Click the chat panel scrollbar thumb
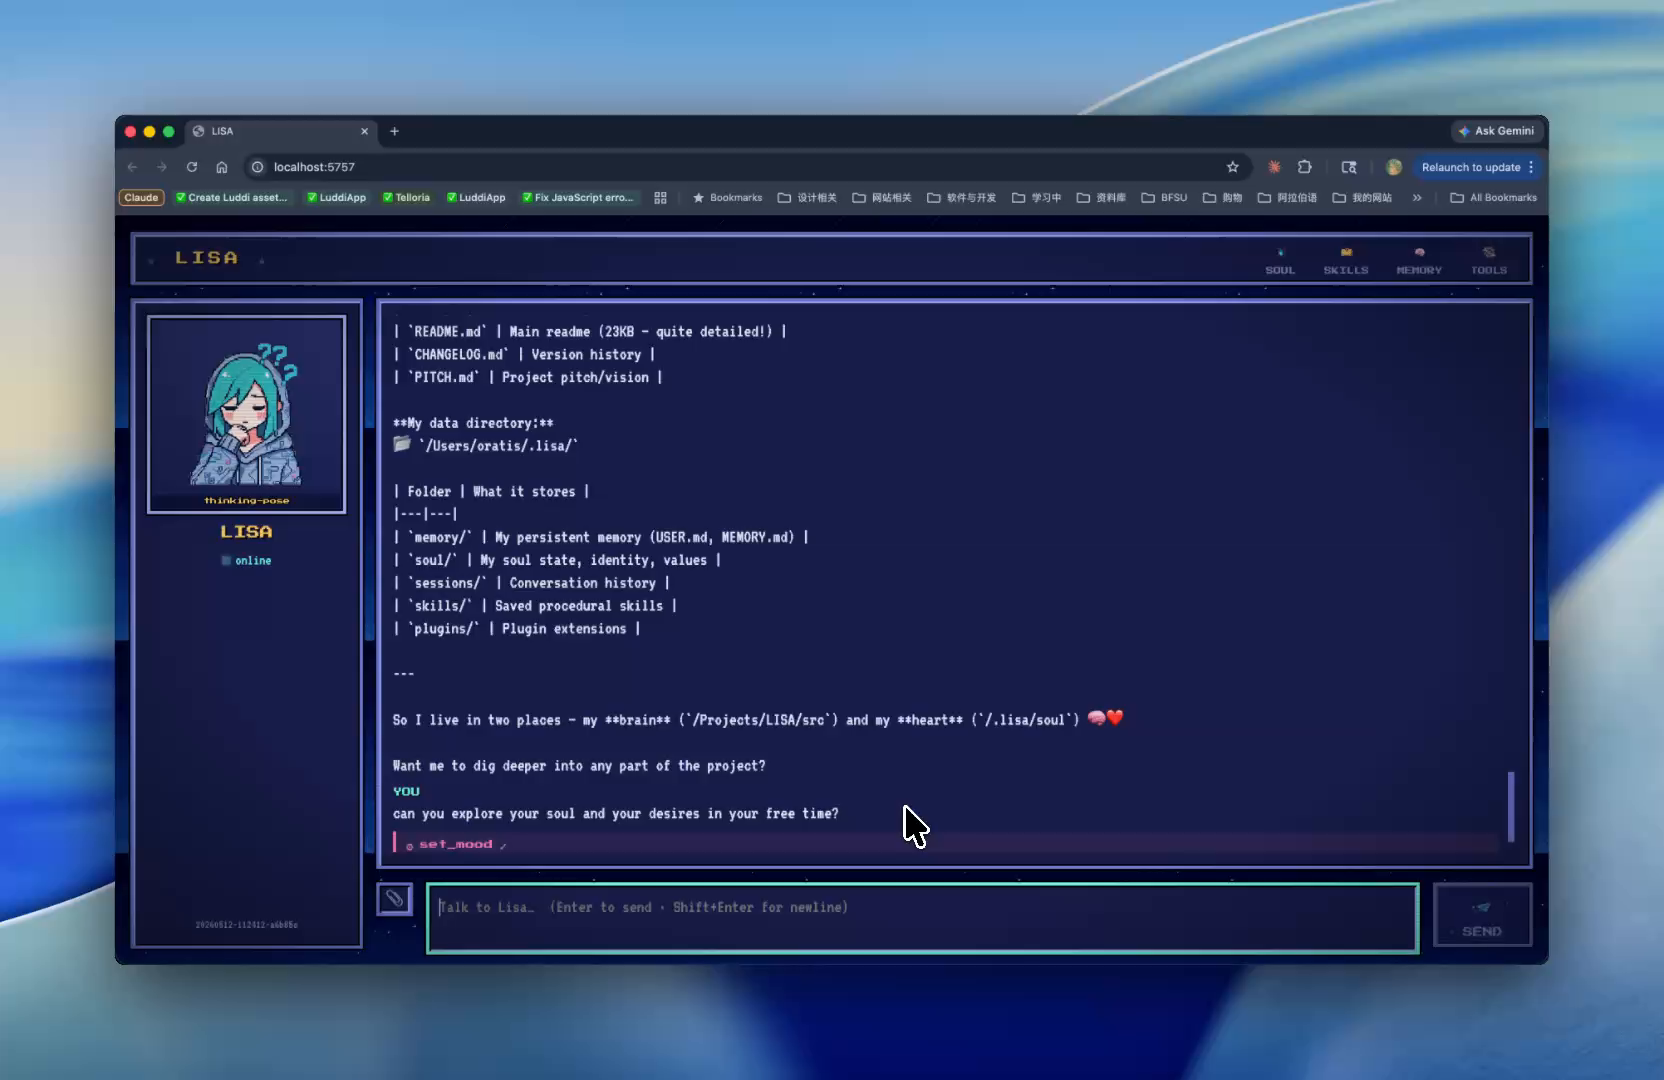The width and height of the screenshot is (1664, 1080). click(x=1510, y=806)
